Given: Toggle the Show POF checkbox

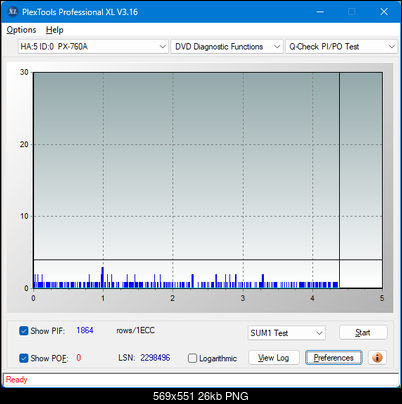Looking at the screenshot, I should (x=24, y=358).
